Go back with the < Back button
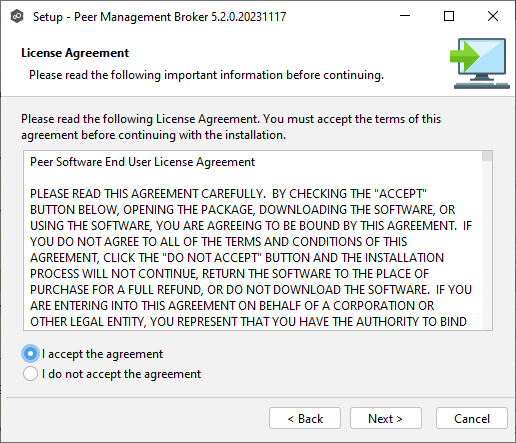Viewport: 516px width, 443px height. tap(305, 418)
